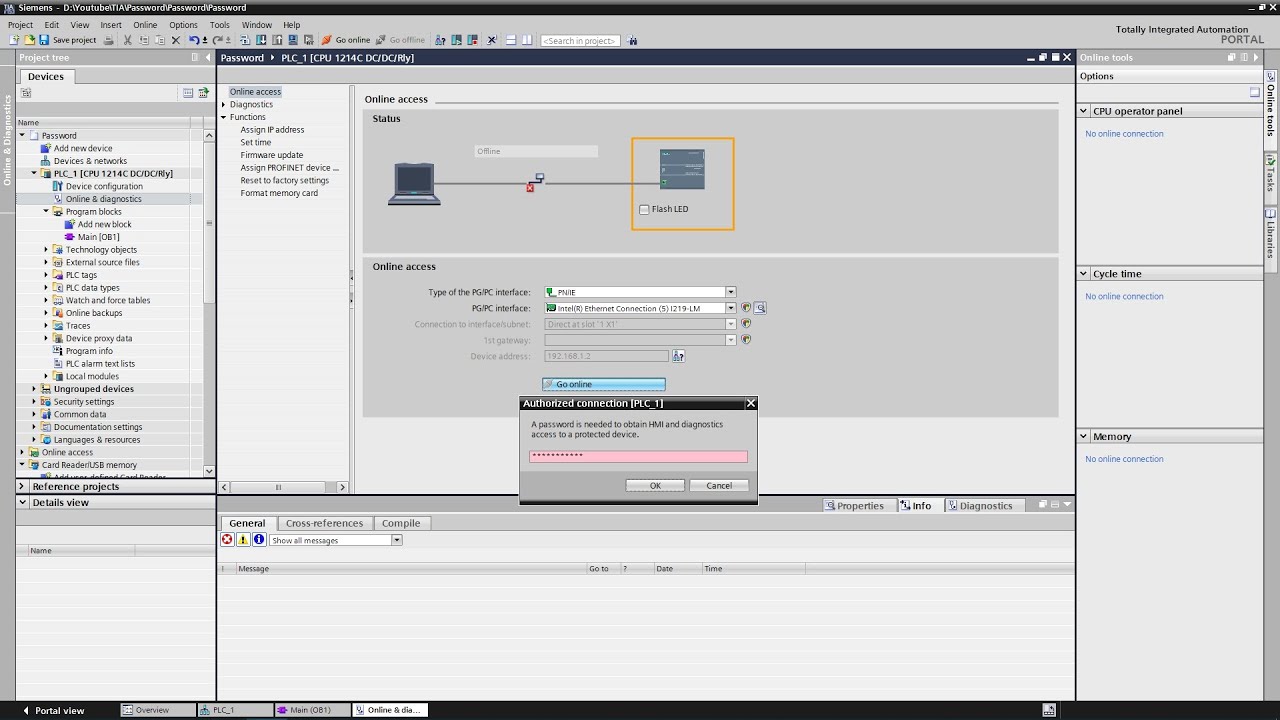The width and height of the screenshot is (1280, 720).
Task: Expand the PLC tags folder
Action: (x=46, y=275)
